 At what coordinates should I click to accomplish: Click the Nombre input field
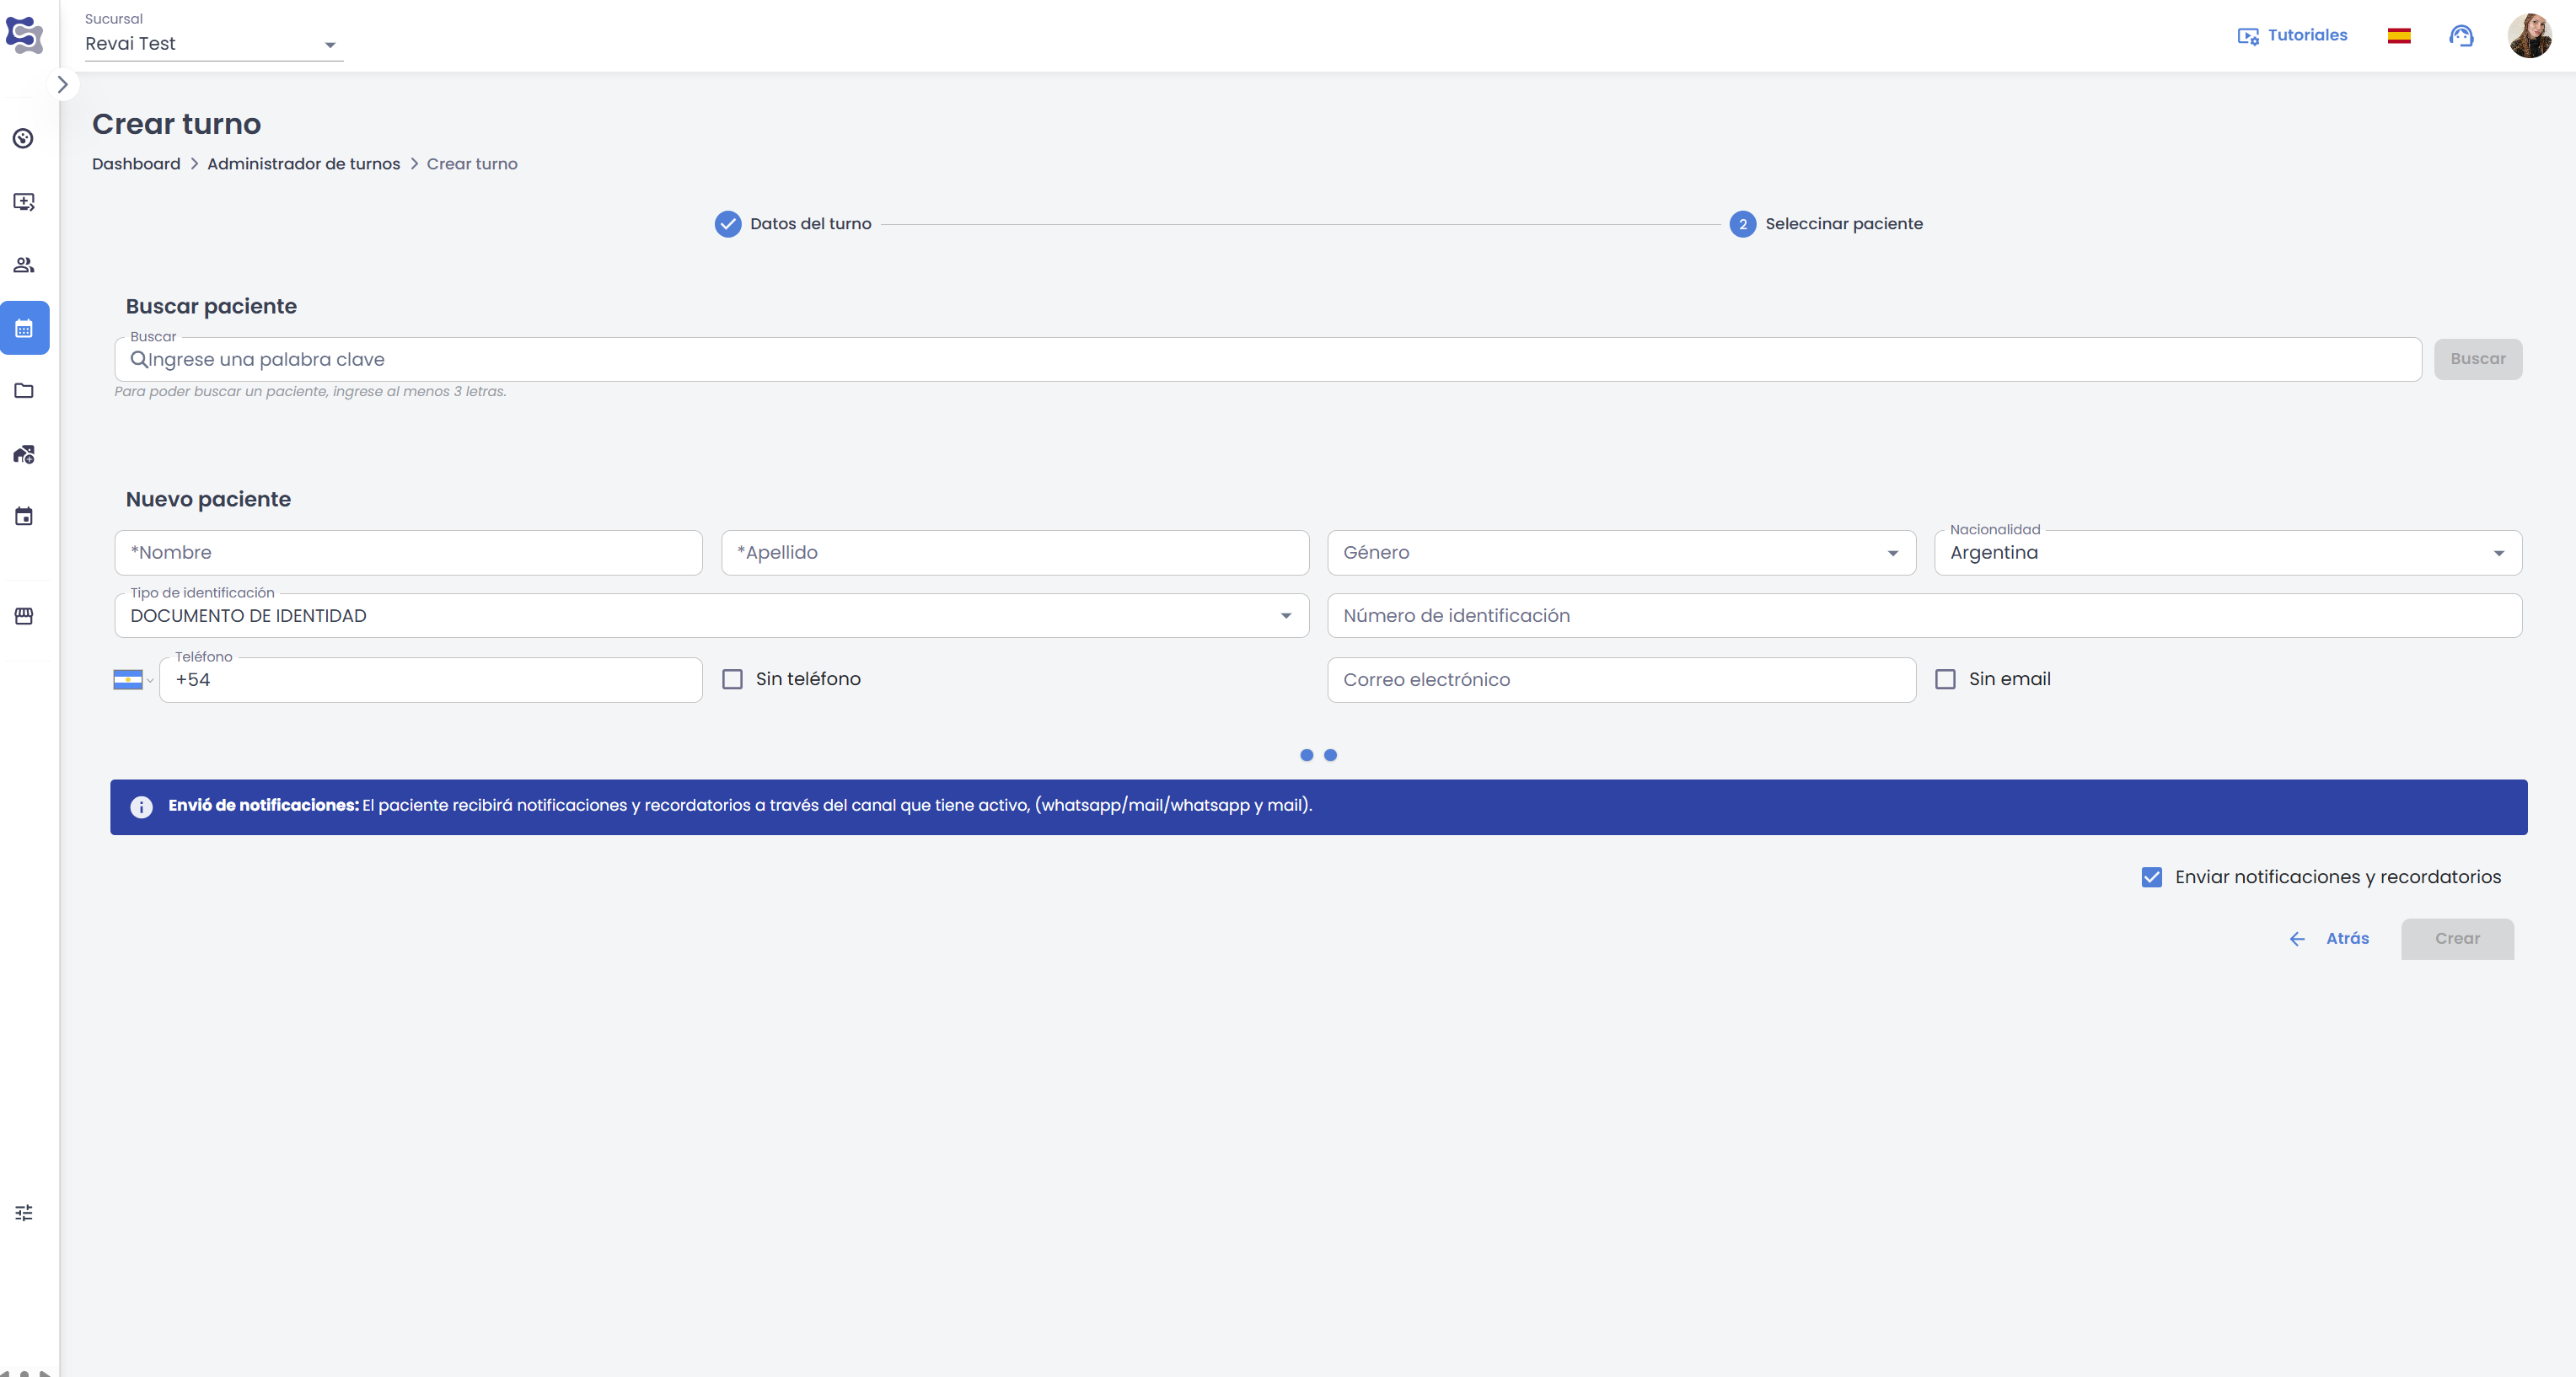click(408, 553)
